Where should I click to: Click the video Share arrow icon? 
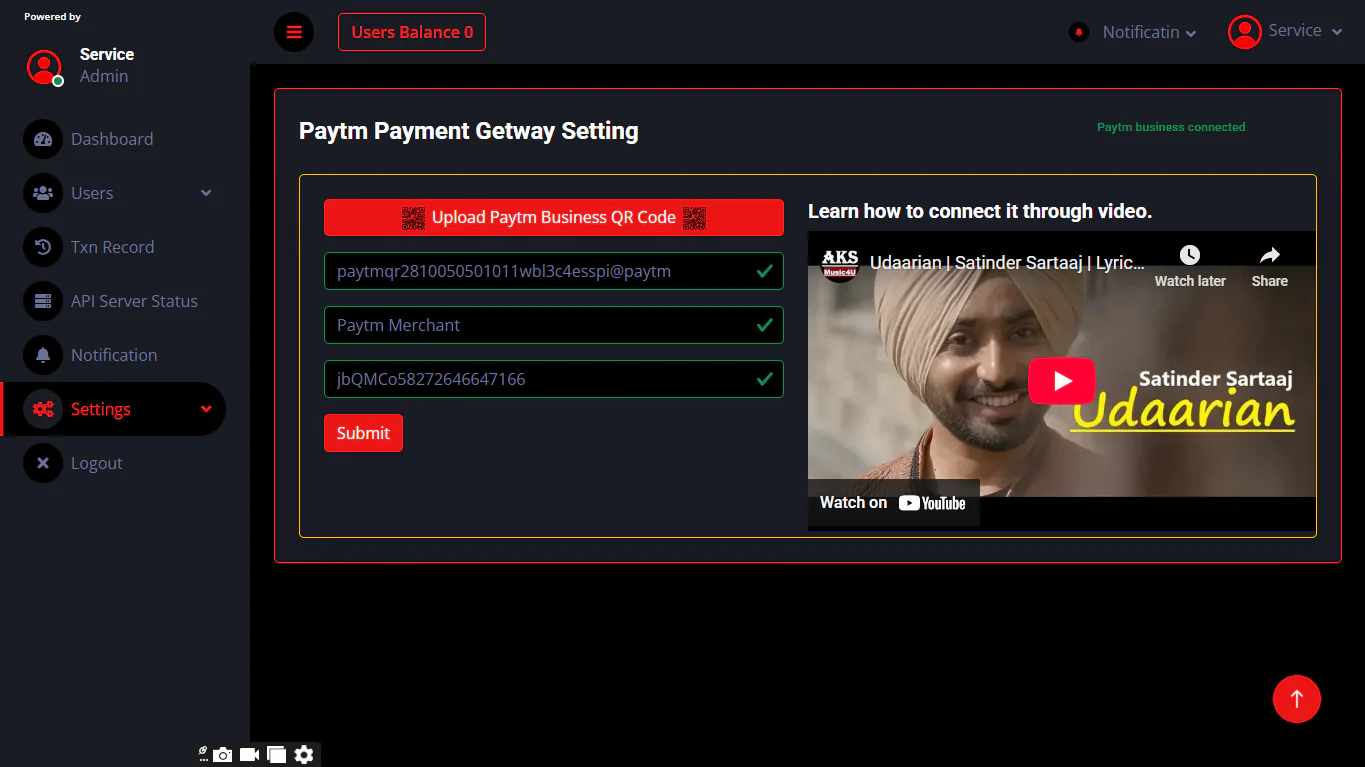point(1269,255)
